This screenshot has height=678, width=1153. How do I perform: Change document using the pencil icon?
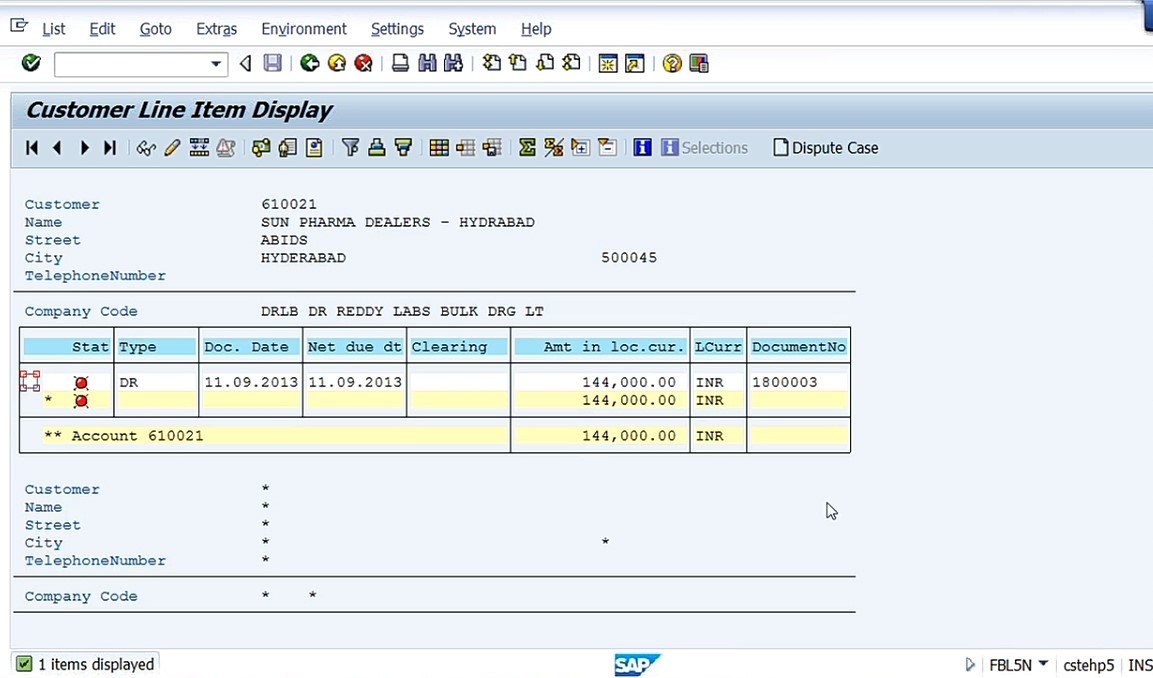click(x=172, y=148)
